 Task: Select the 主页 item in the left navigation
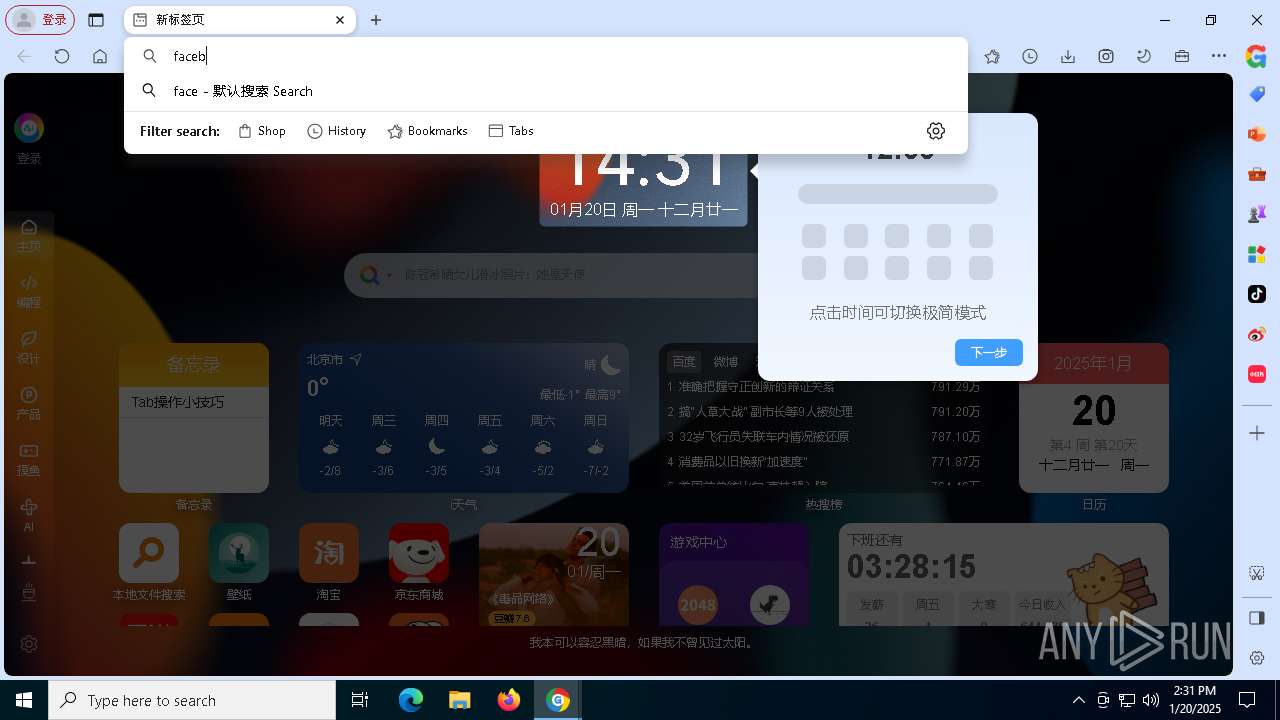click(29, 236)
